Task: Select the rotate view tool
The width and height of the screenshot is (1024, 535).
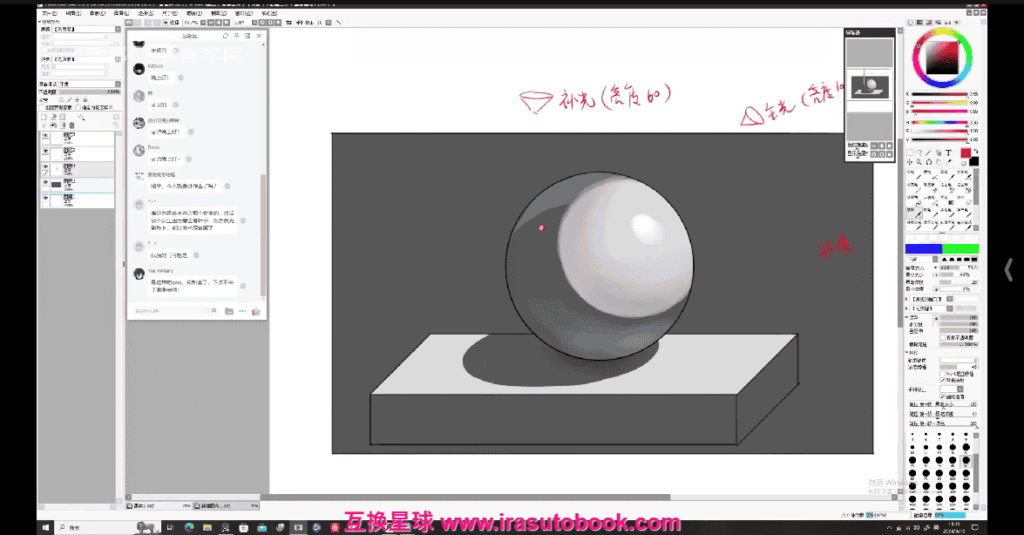Action: click(929, 161)
